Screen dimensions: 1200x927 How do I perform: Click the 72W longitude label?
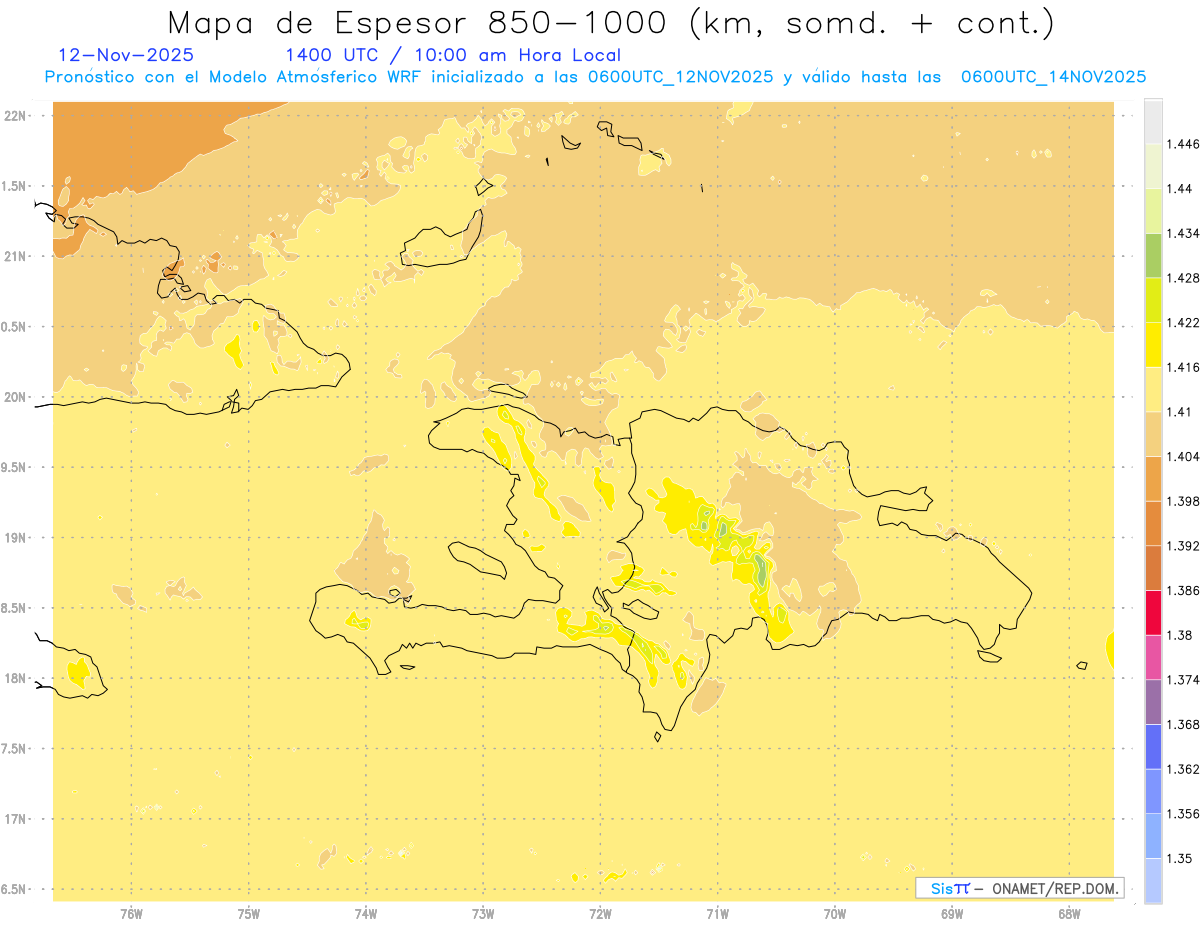(x=600, y=913)
